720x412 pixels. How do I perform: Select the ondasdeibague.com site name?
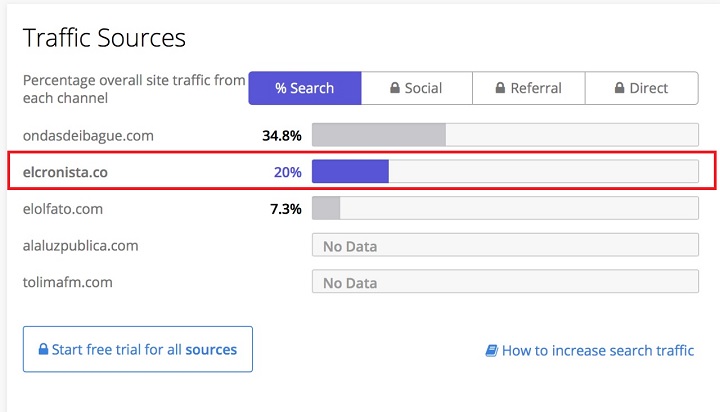pos(88,135)
